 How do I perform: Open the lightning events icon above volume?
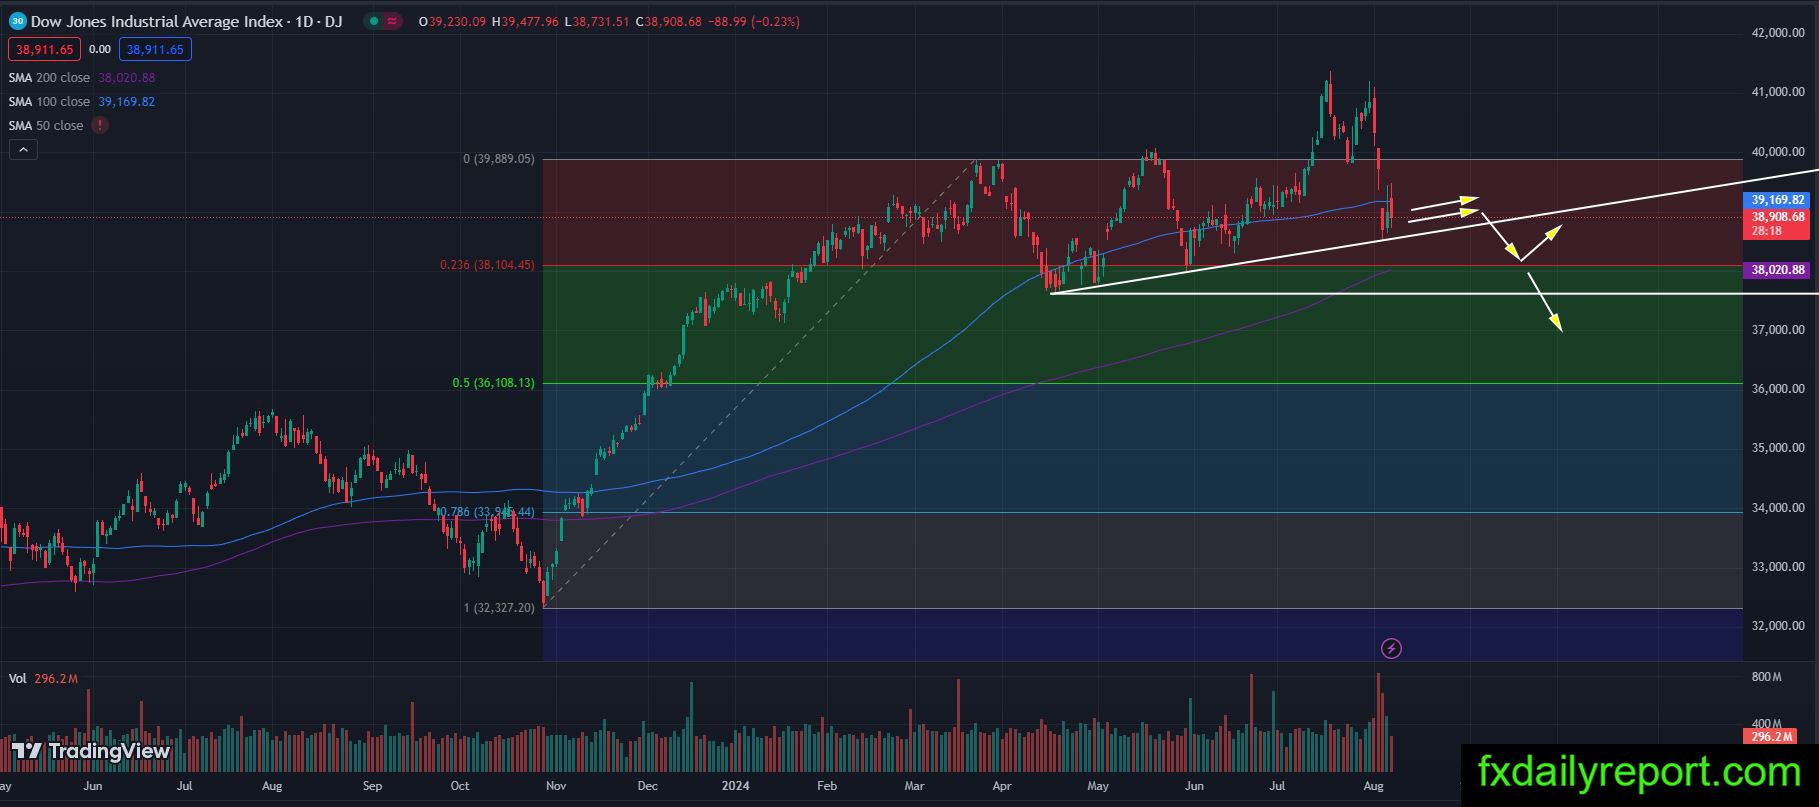[1391, 648]
